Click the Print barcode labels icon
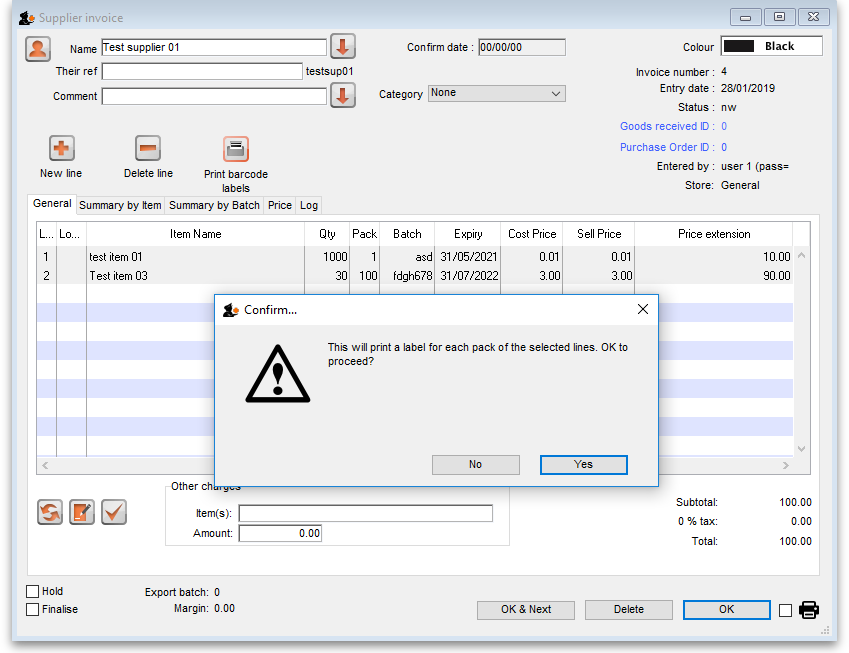The image size is (849, 653). click(236, 149)
